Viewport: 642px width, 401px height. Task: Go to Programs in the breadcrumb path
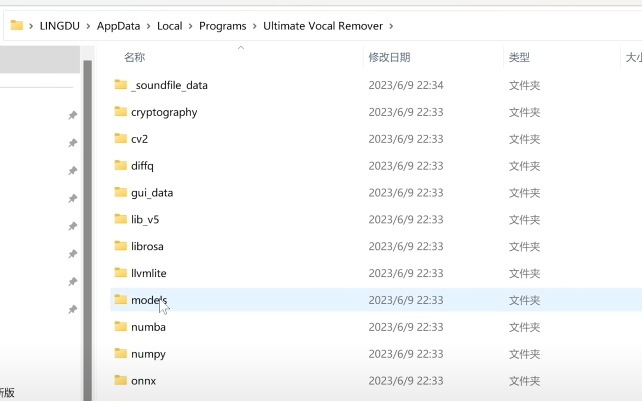[x=223, y=26]
